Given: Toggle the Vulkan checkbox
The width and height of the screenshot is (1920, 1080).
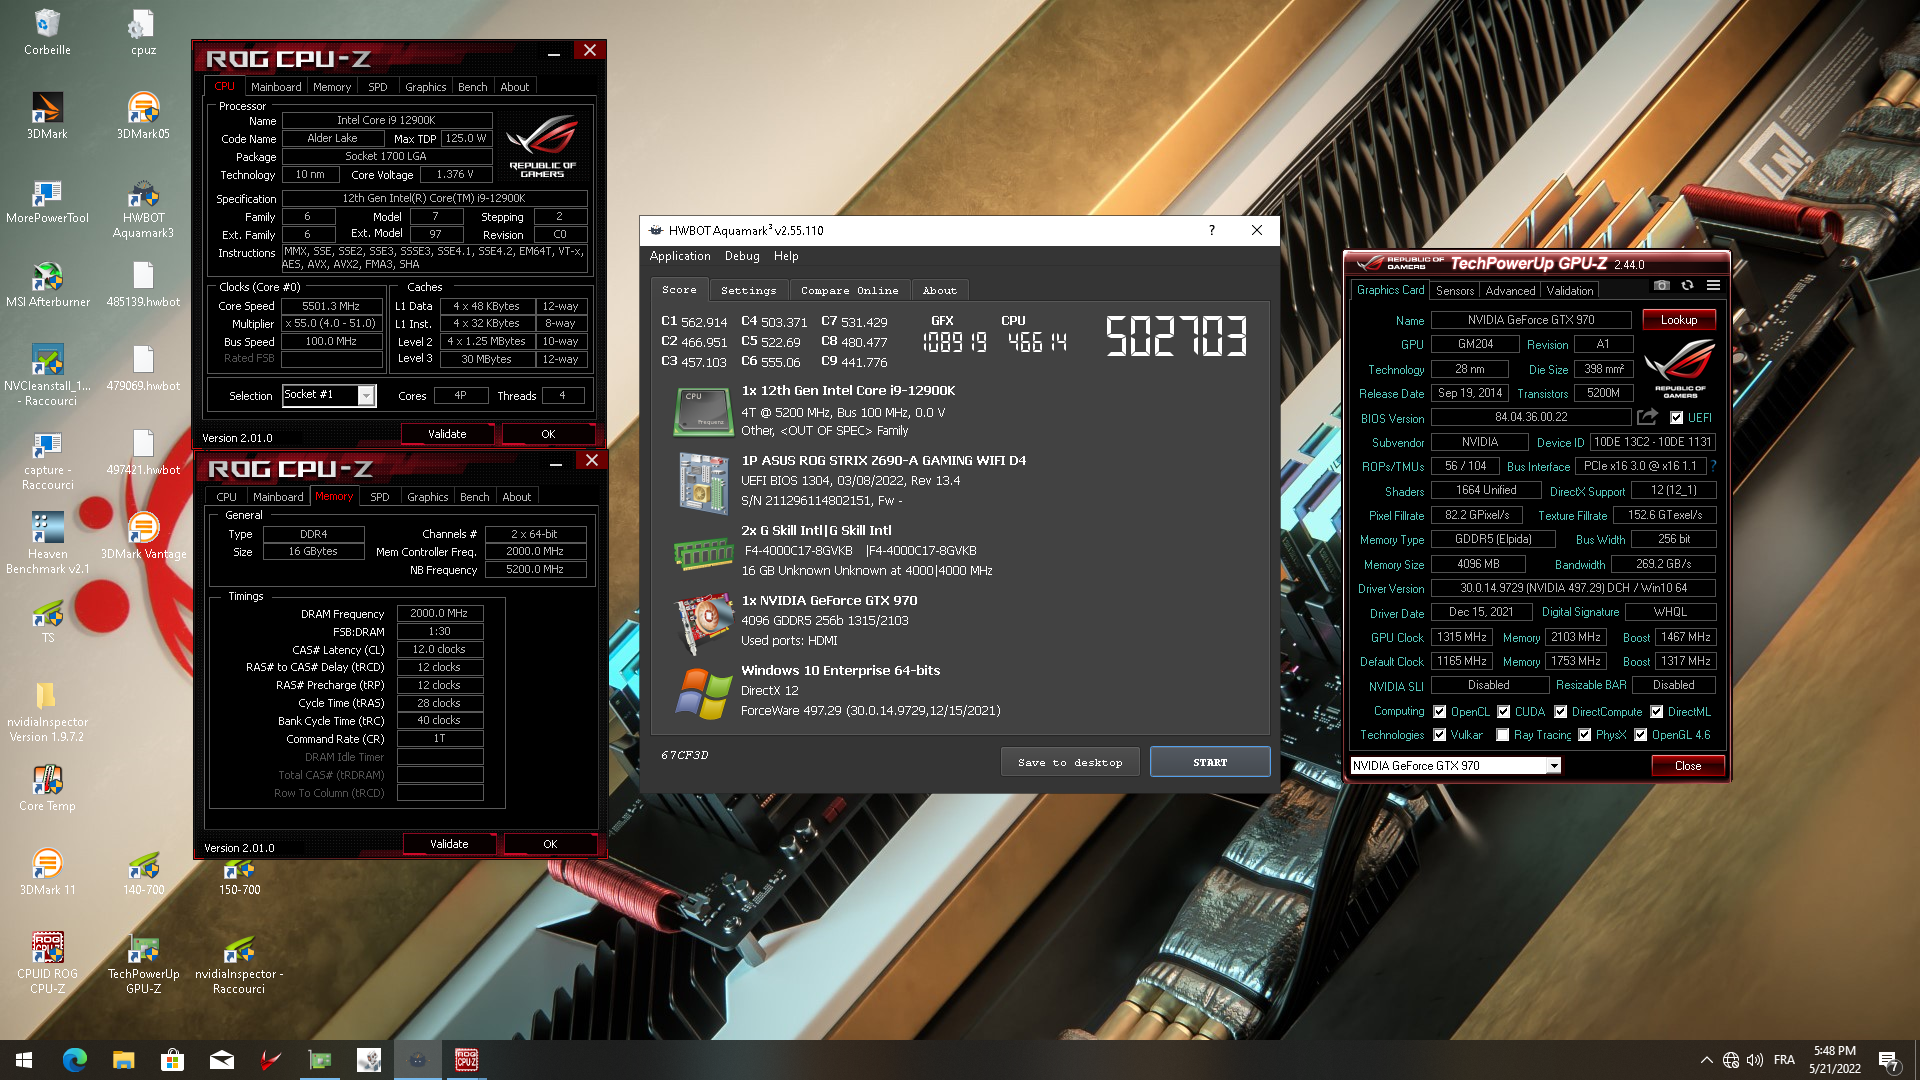Looking at the screenshot, I should pos(1439,735).
